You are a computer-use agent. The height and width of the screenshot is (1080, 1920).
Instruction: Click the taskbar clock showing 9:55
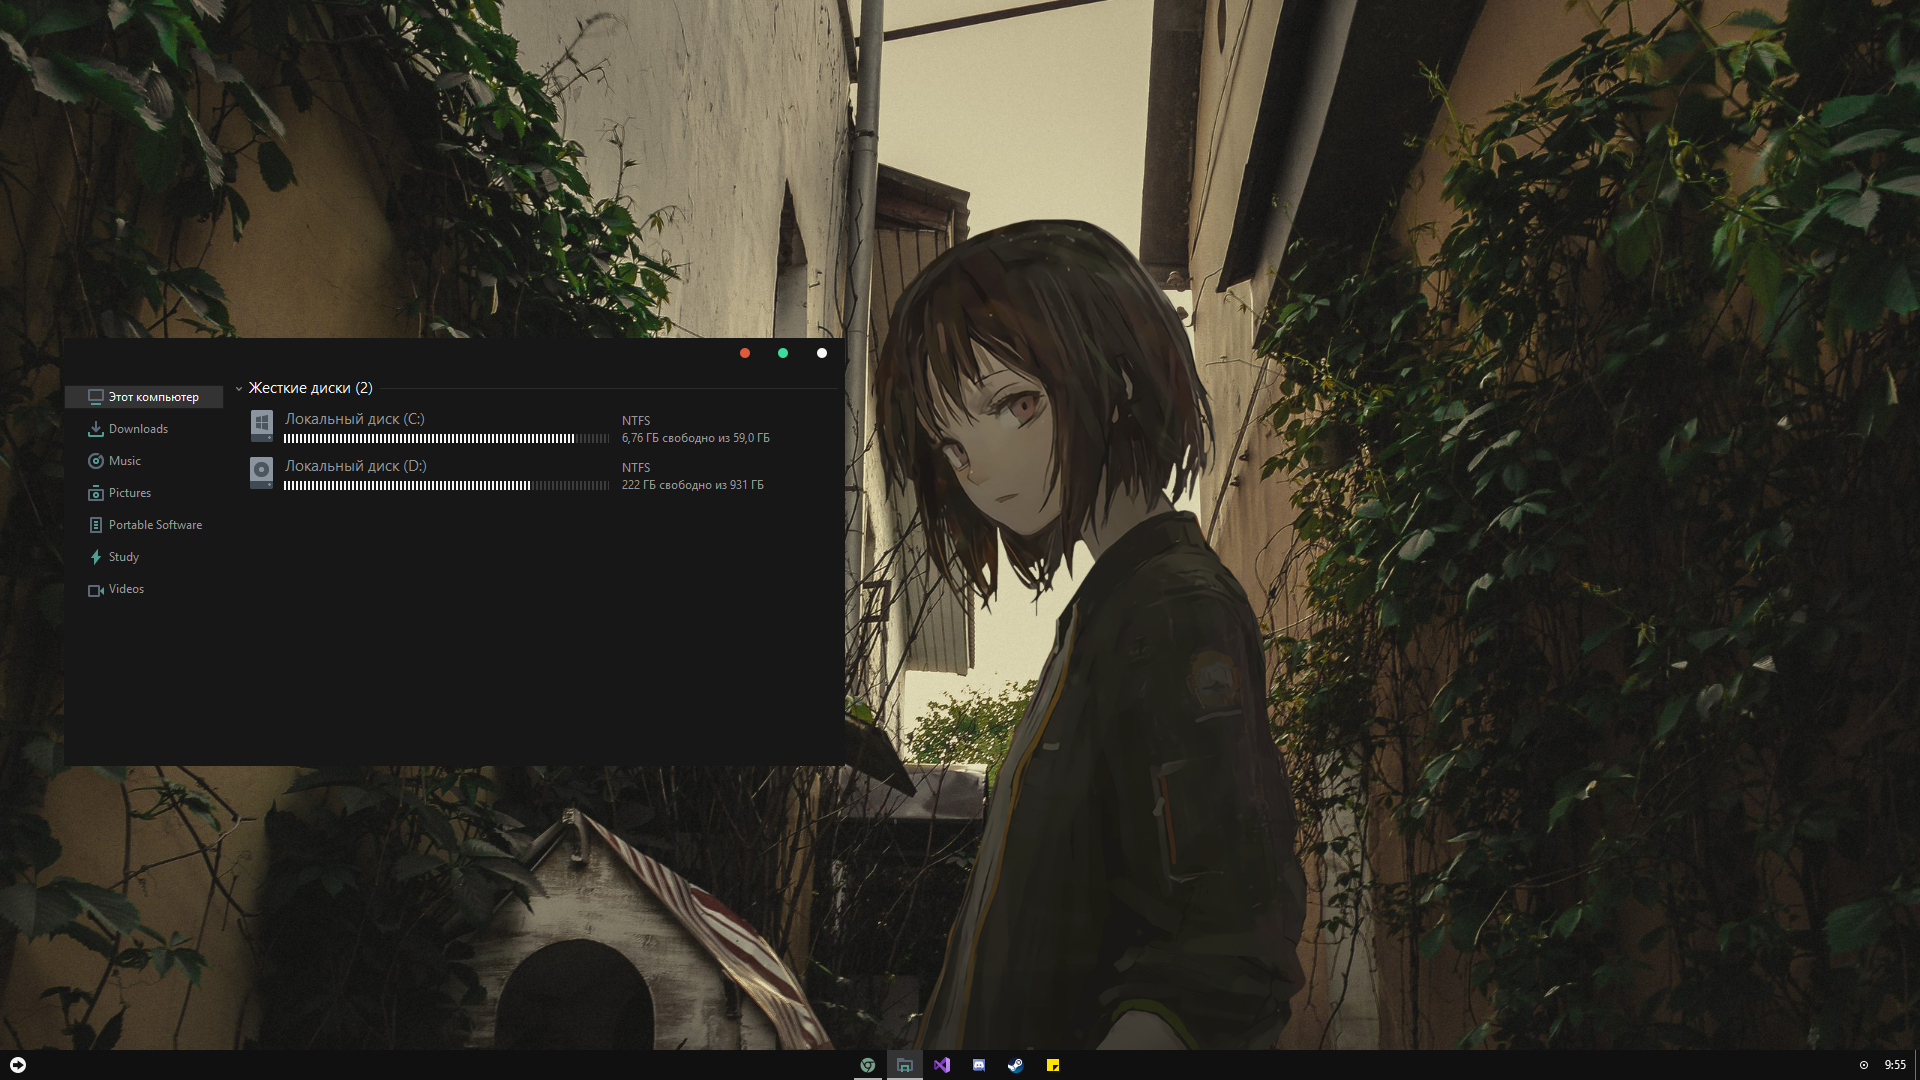click(1895, 1065)
